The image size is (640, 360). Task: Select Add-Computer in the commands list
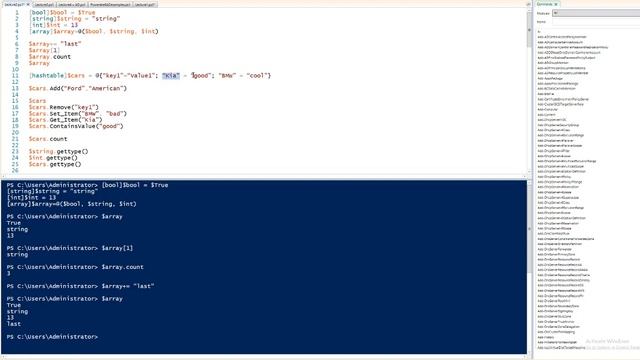tap(548, 109)
